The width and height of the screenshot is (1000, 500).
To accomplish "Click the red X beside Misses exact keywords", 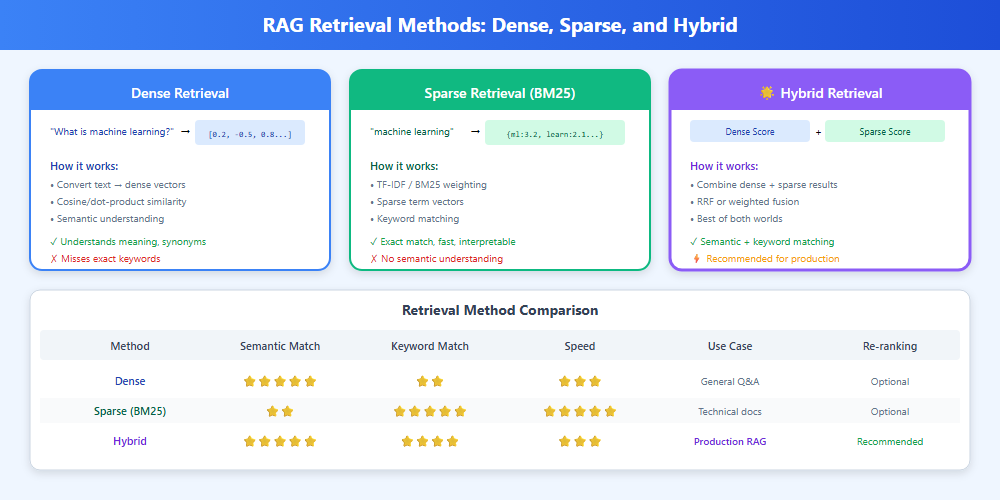I will click(x=54, y=259).
